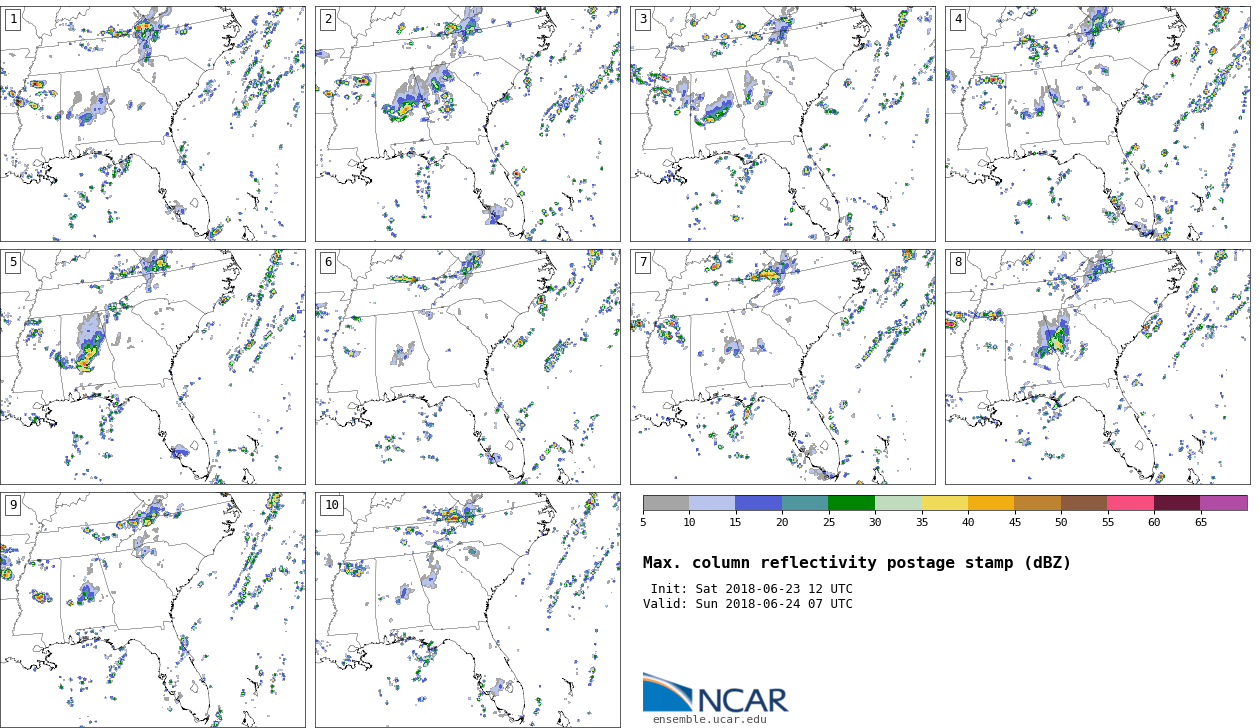Screen dimensions: 1260x728
Task: Open ensemble member 5 reflectivity map
Action: click(153, 367)
